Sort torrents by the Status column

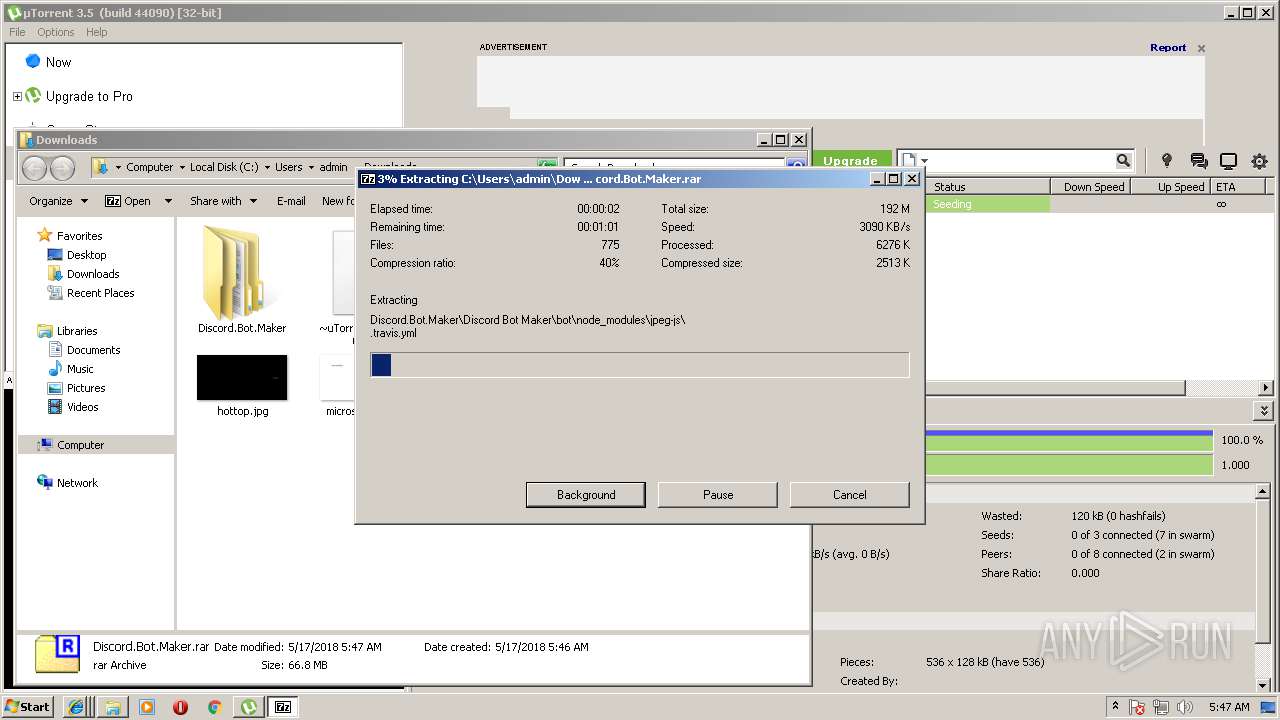coord(988,187)
